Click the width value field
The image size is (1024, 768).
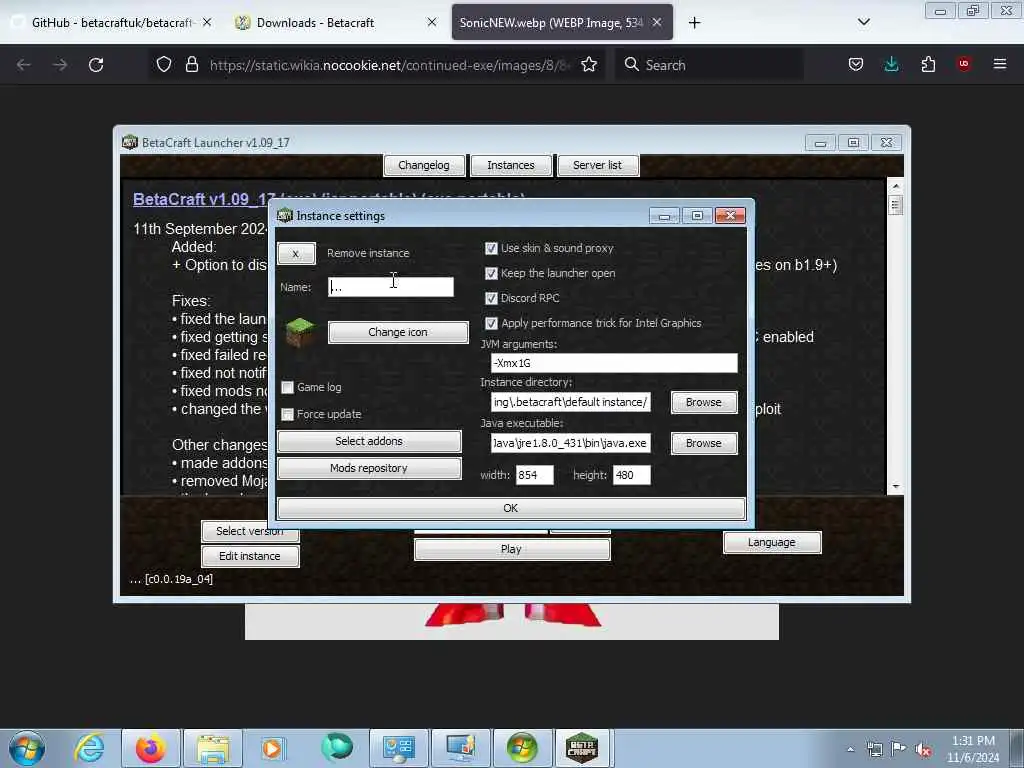pos(534,475)
